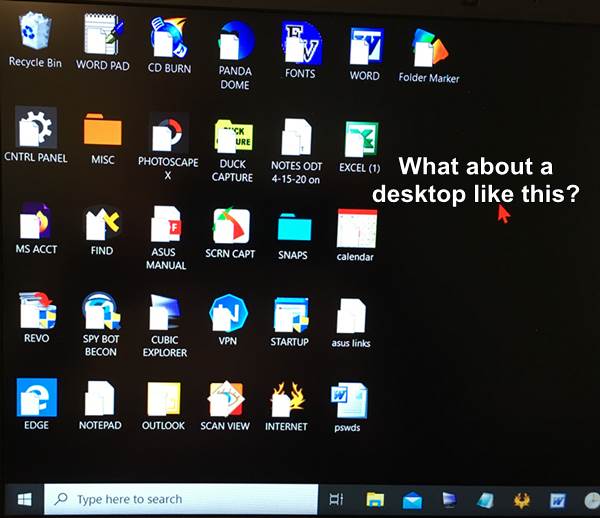Click the WORD desktop shortcut
The width and height of the screenshot is (600, 518).
[366, 46]
